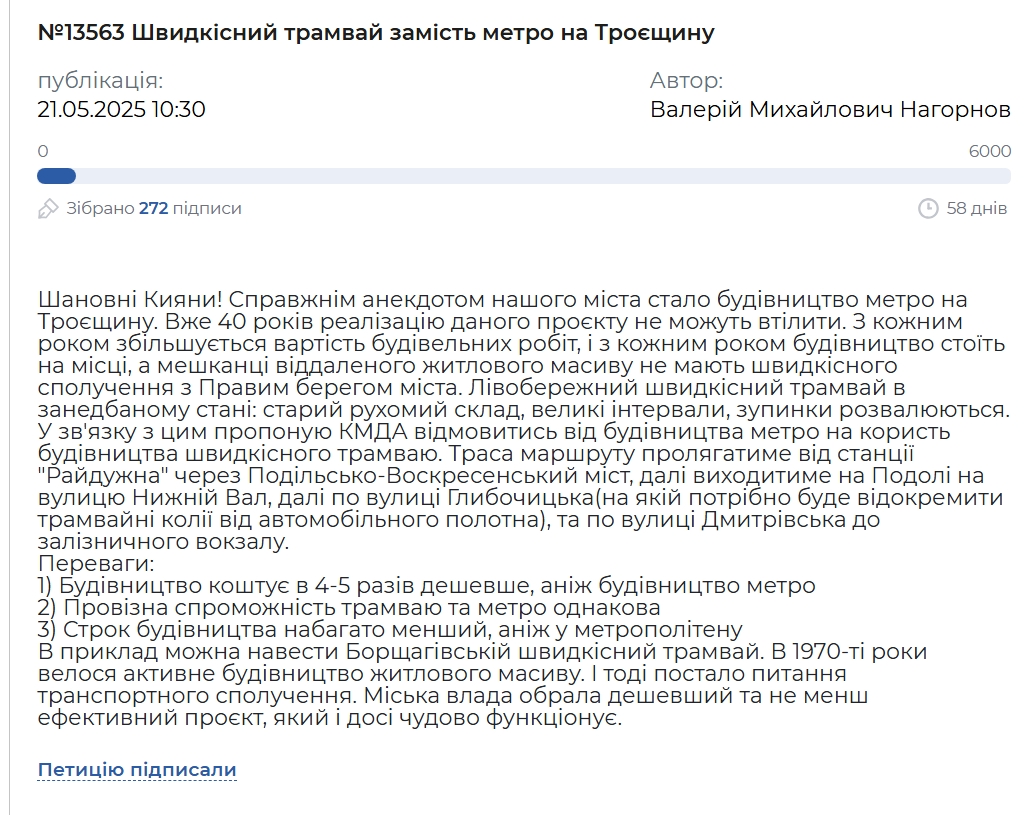This screenshot has width=1032, height=815.
Task: Click the 0 label above progress bar
Action: pos(43,151)
